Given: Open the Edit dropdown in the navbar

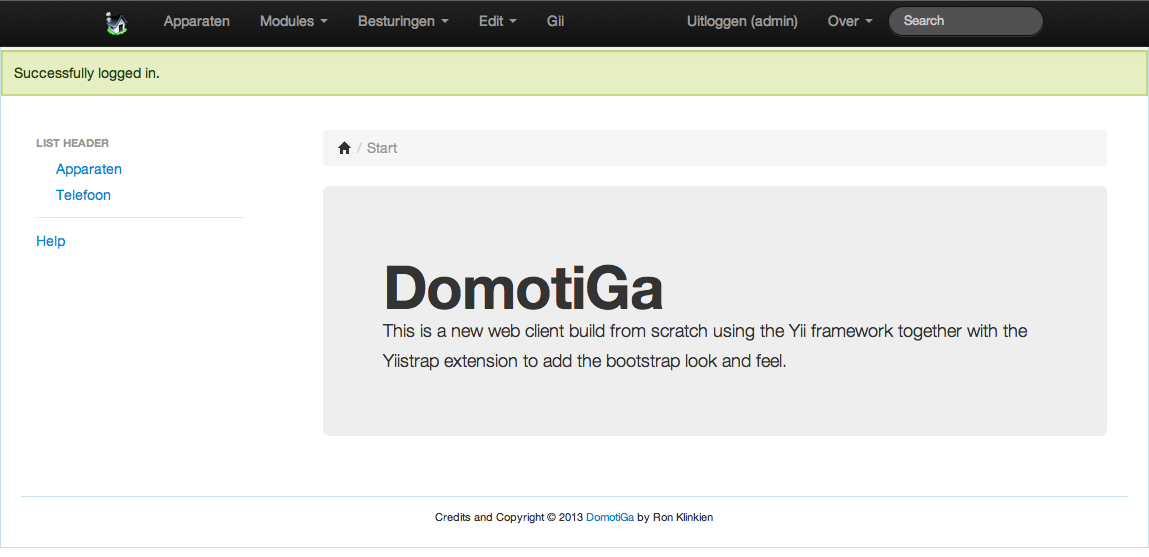Looking at the screenshot, I should click(x=497, y=21).
